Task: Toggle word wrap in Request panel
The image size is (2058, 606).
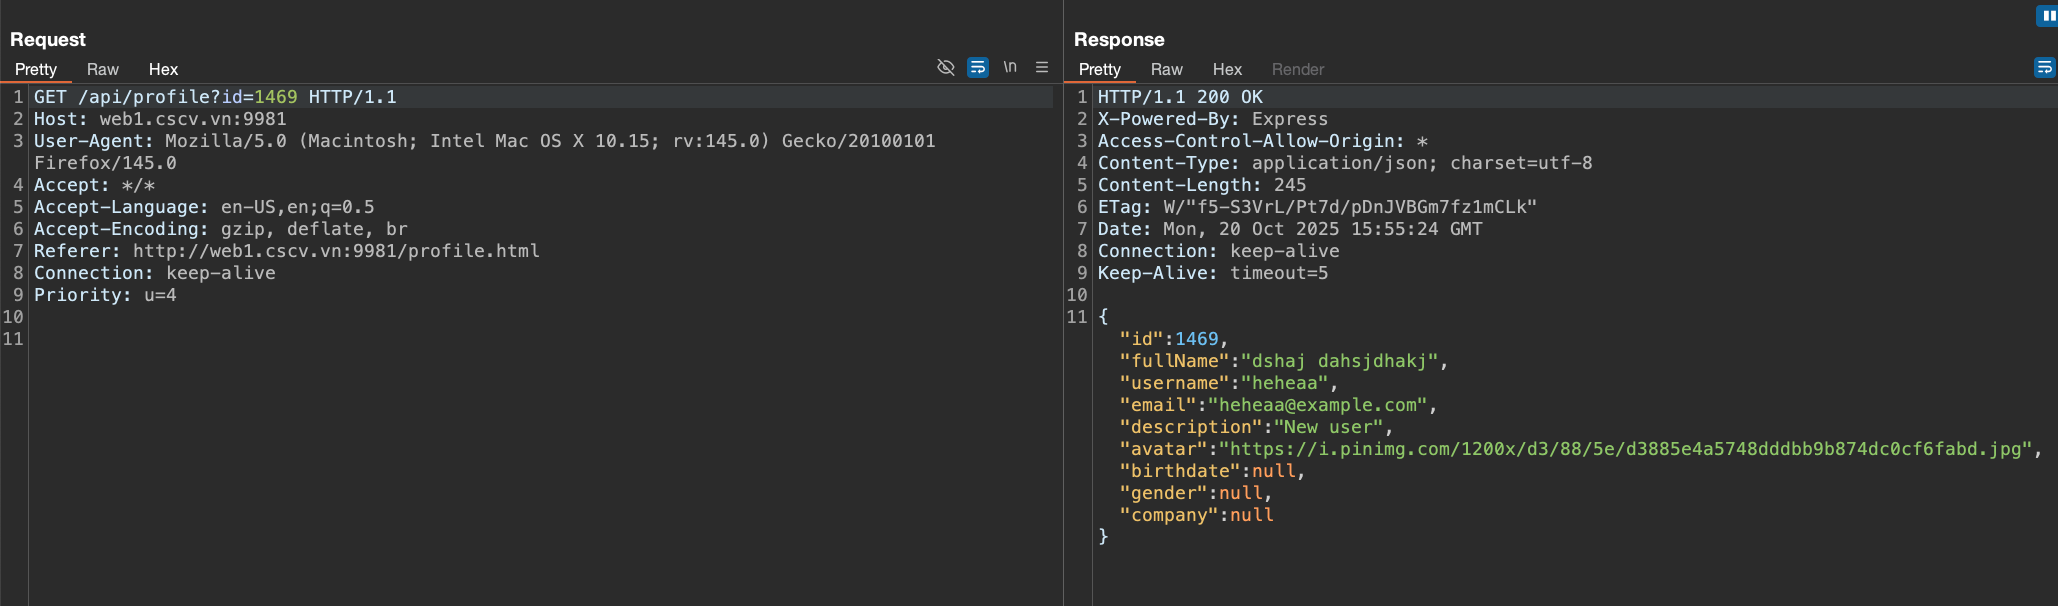Action: [x=978, y=67]
